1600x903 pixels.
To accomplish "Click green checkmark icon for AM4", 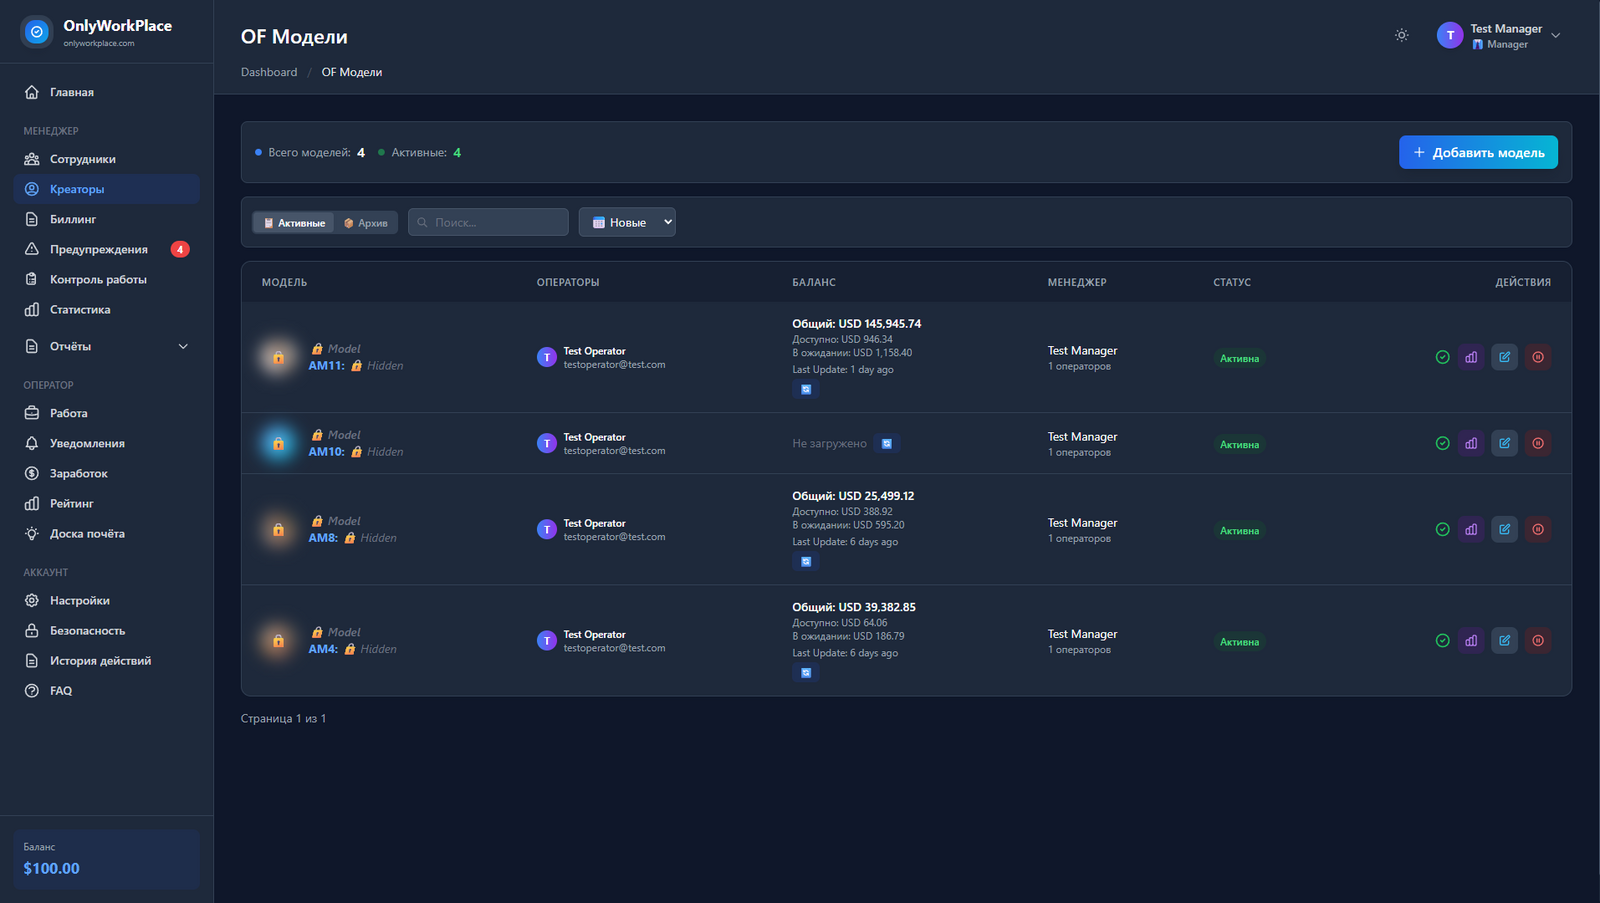I will pos(1442,640).
